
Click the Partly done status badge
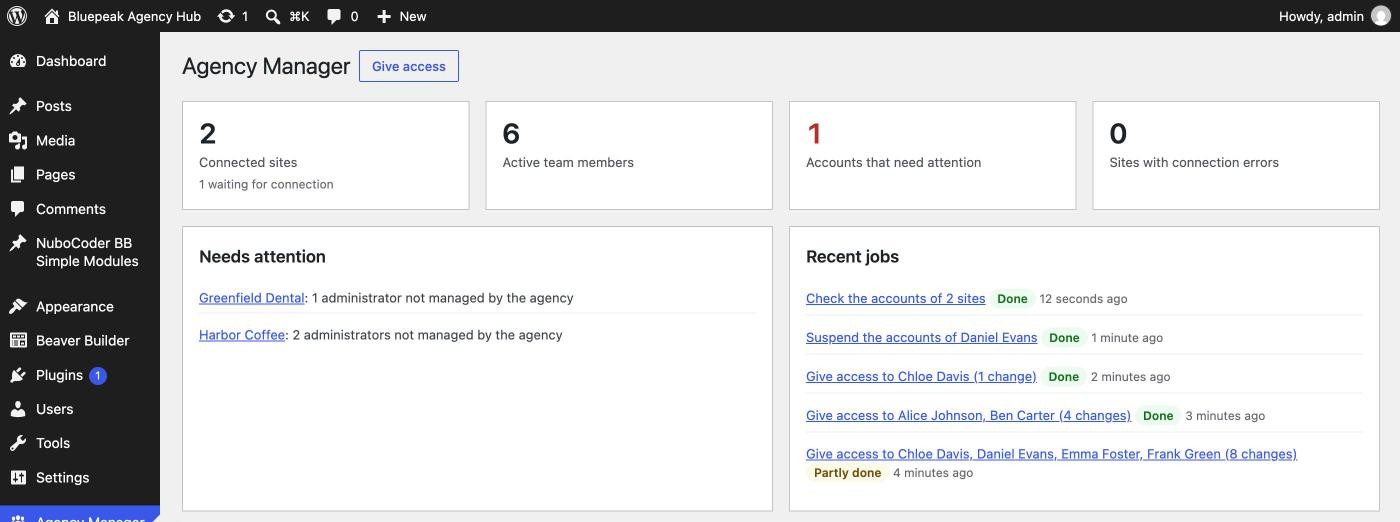847,473
